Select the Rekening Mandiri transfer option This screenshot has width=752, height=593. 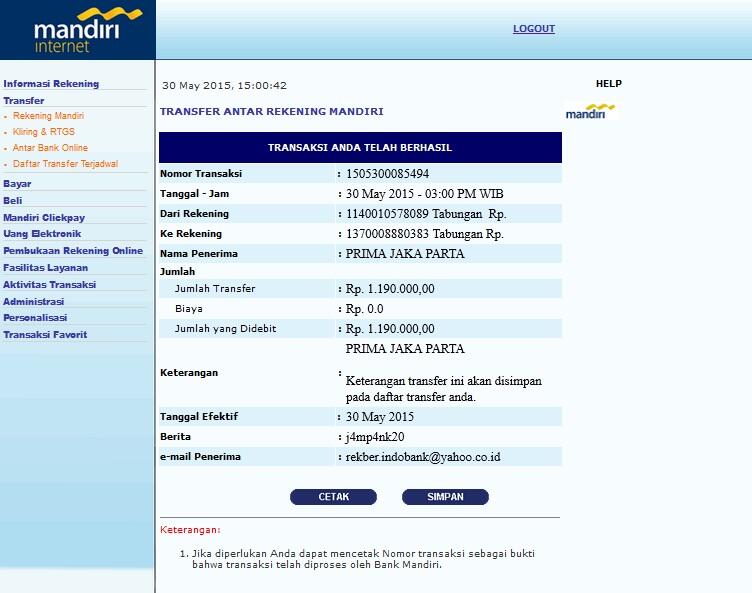pos(48,116)
